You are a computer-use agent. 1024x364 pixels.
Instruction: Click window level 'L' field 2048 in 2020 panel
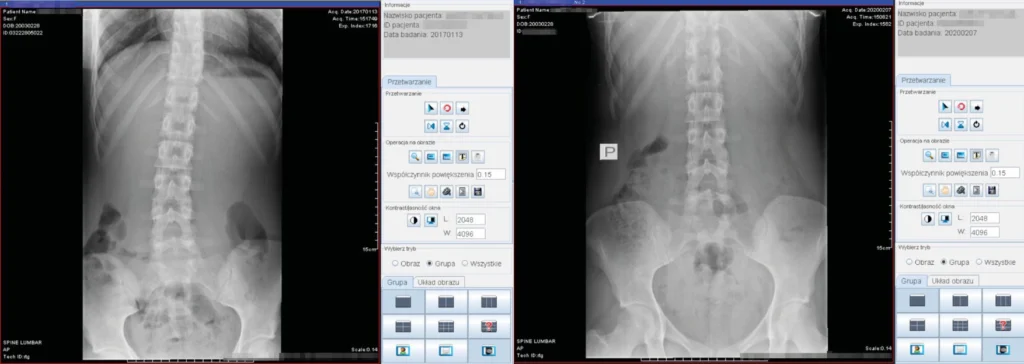coord(984,218)
